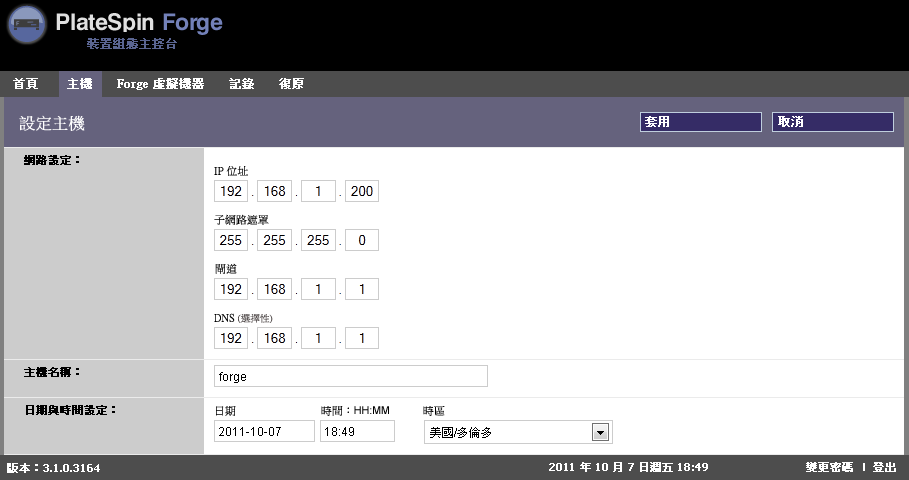Click the version text 3.1.0.3164

(71, 468)
